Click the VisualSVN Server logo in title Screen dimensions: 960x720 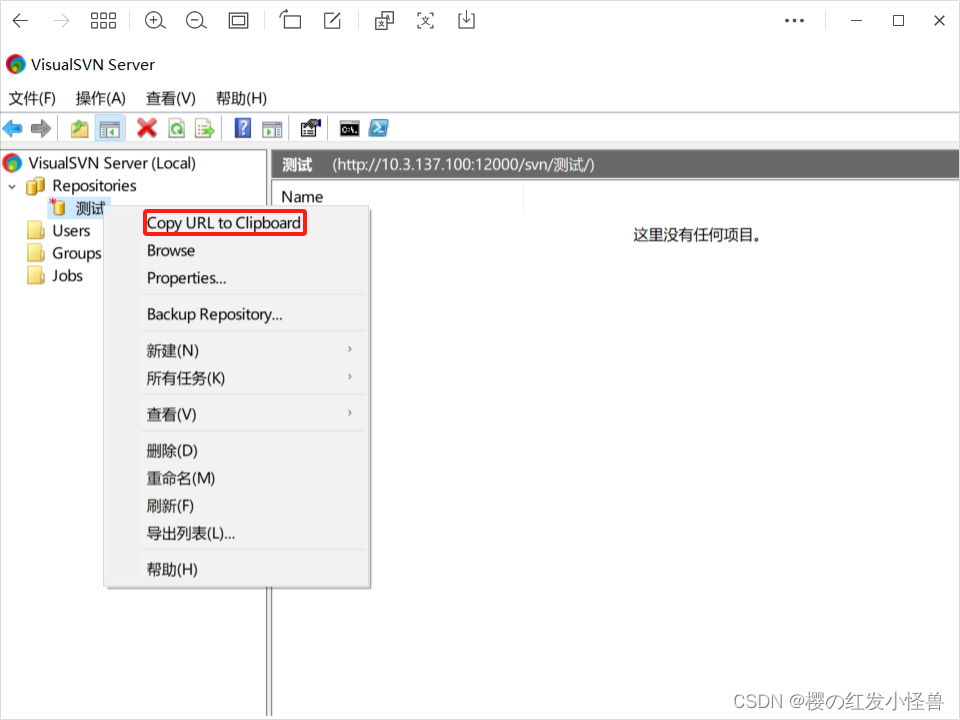tap(15, 64)
